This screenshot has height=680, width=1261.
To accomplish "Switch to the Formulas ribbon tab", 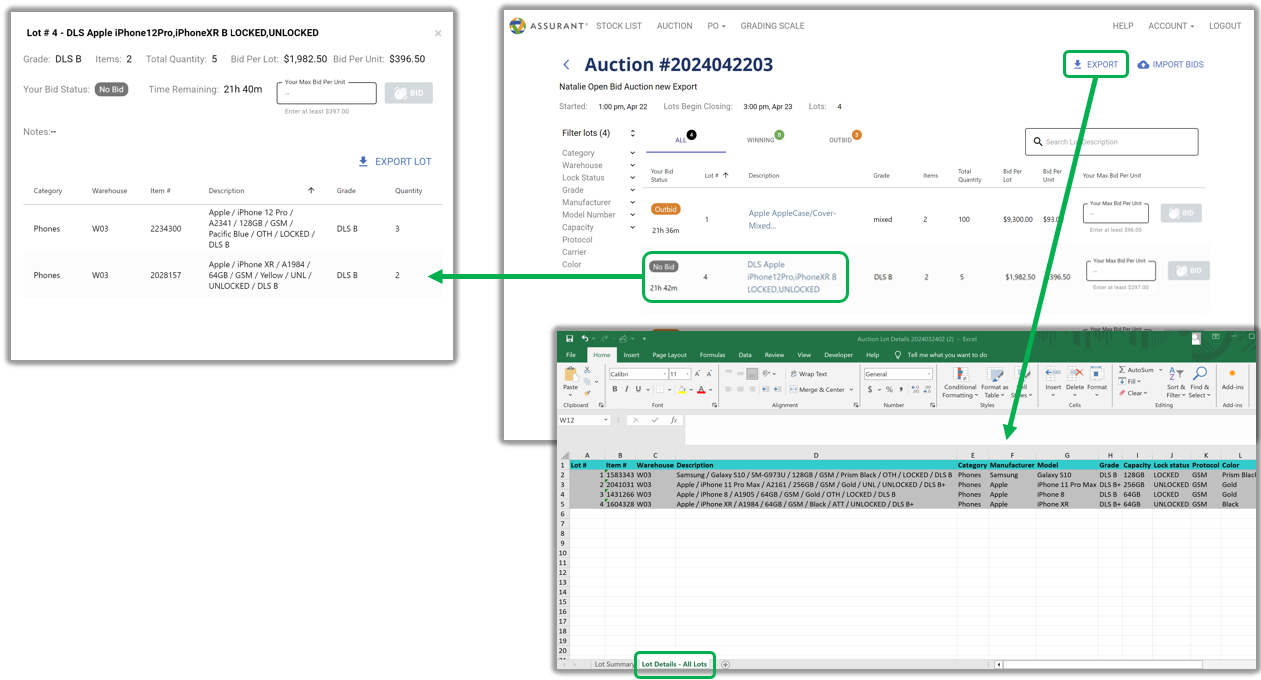I will click(x=714, y=354).
